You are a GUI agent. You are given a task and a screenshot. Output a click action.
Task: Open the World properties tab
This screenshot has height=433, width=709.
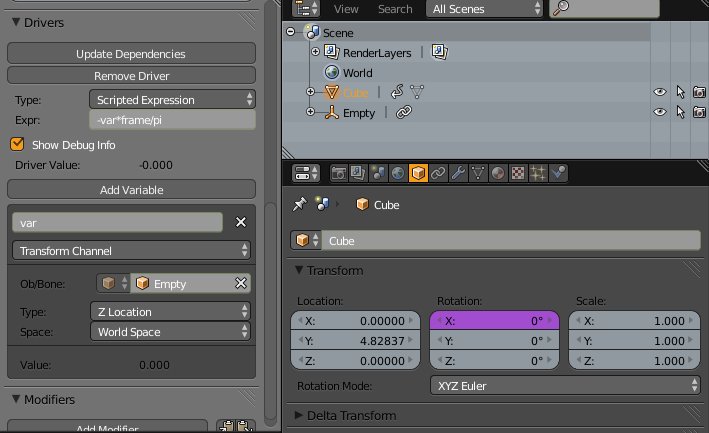tap(398, 173)
